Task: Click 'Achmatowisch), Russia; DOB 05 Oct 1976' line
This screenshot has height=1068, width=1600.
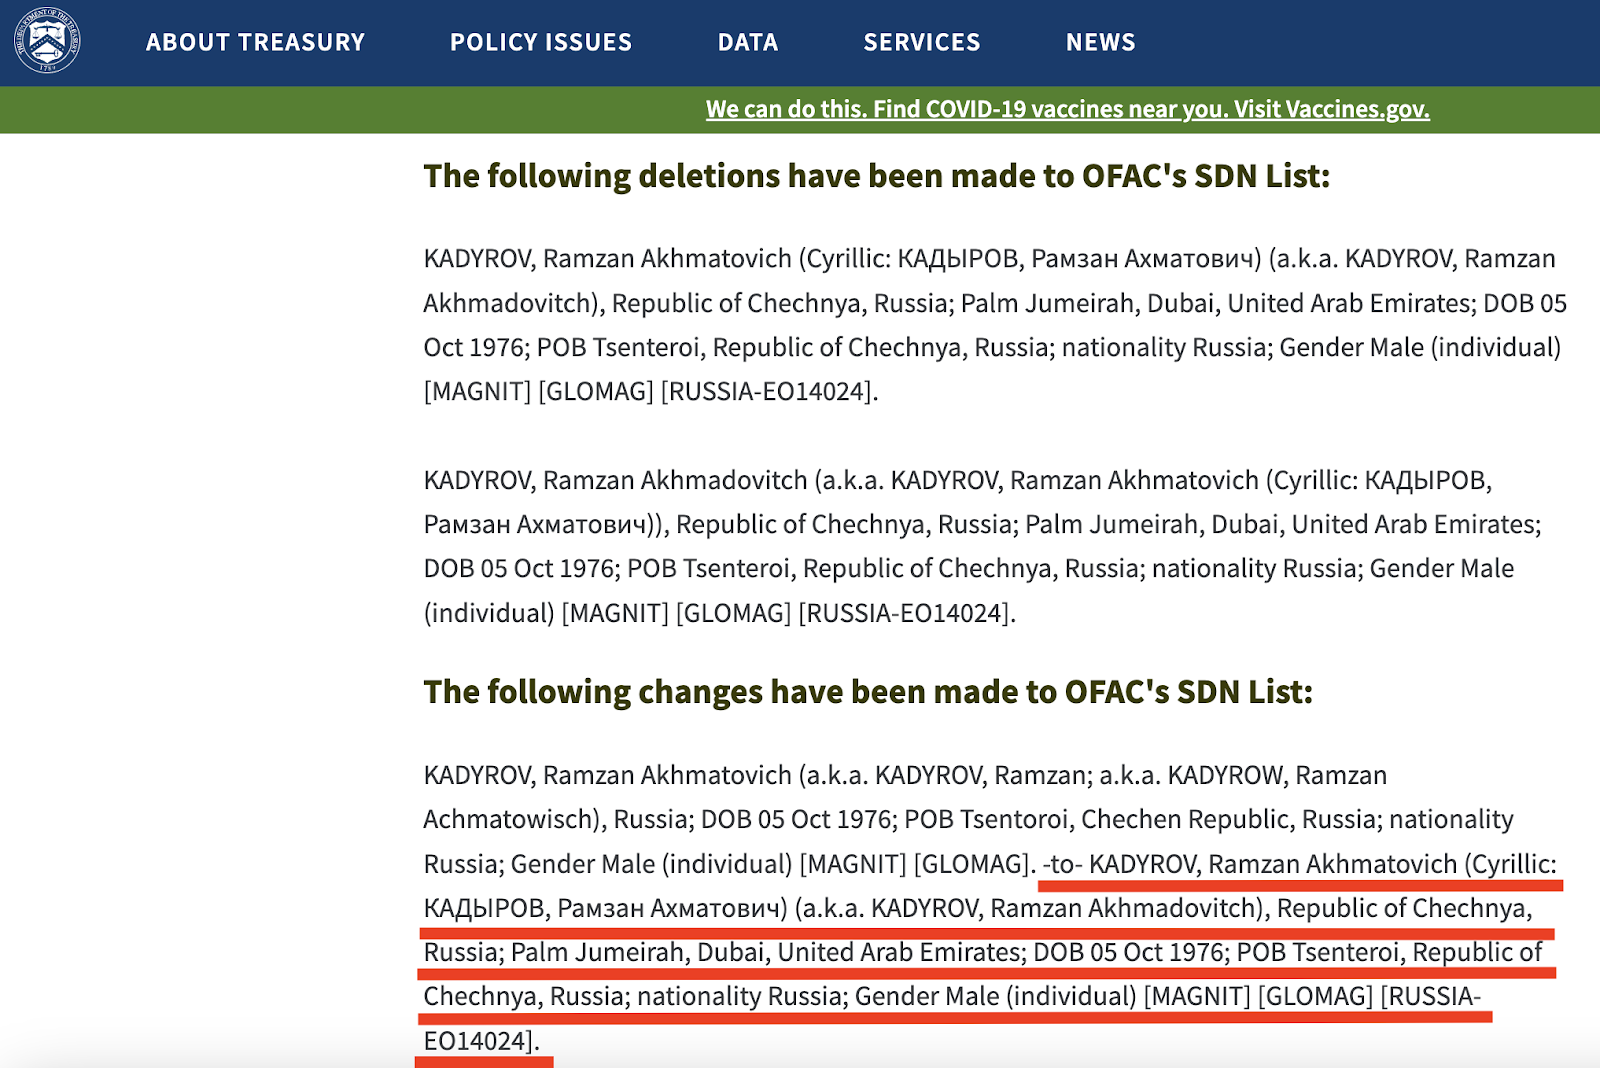Action: [x=969, y=819]
